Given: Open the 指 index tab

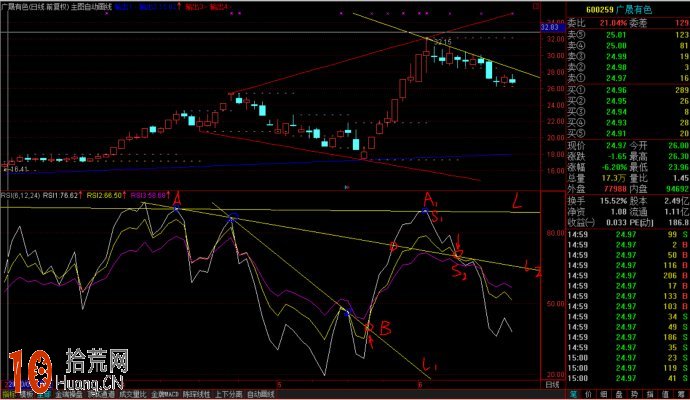Looking at the screenshot, I should click(x=650, y=394).
